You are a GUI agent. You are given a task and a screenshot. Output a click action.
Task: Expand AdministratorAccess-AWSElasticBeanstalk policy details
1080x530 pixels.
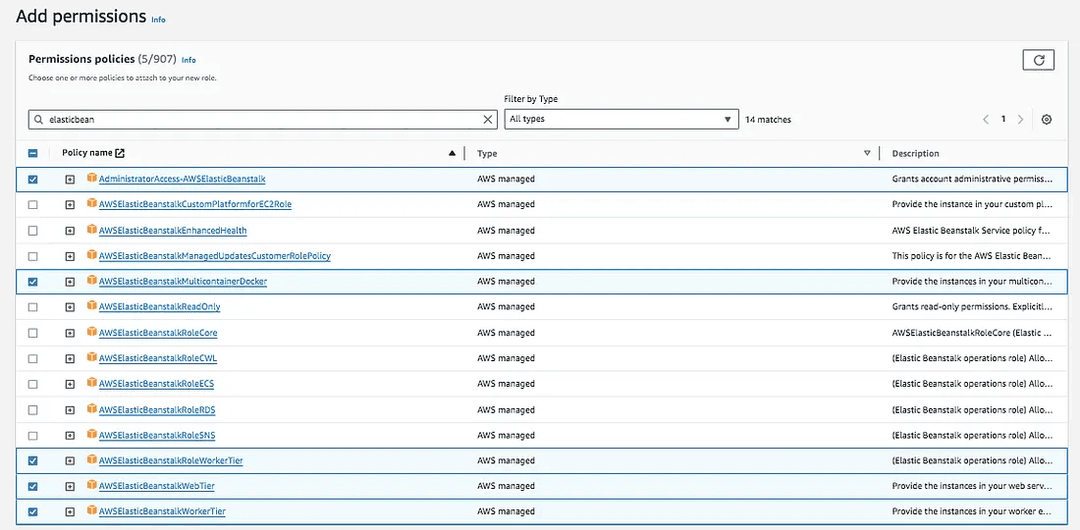[x=70, y=179]
